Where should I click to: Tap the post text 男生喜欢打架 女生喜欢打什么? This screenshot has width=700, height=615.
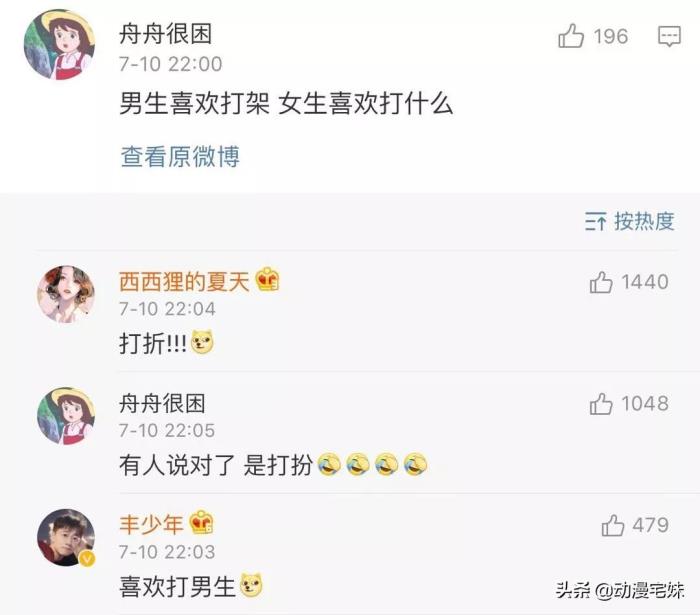286,104
